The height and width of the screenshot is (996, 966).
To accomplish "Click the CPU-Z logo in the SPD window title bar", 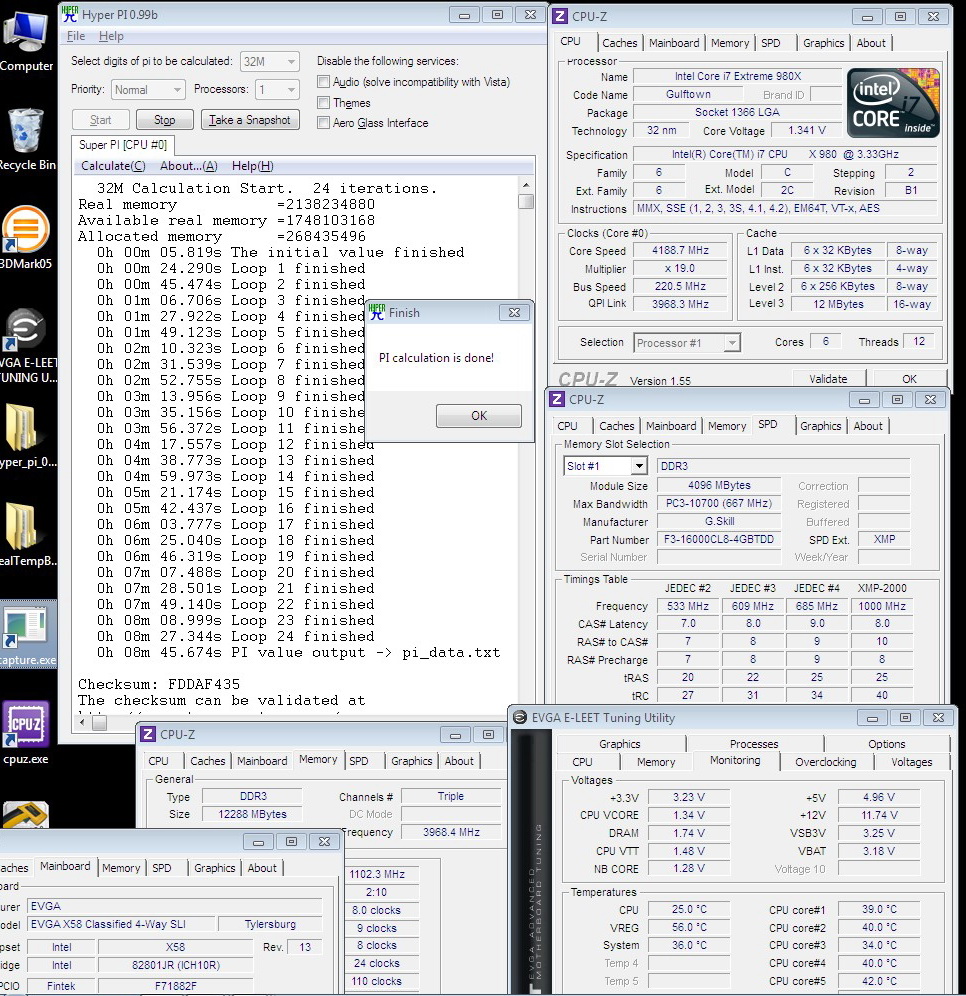I will pyautogui.click(x=556, y=399).
